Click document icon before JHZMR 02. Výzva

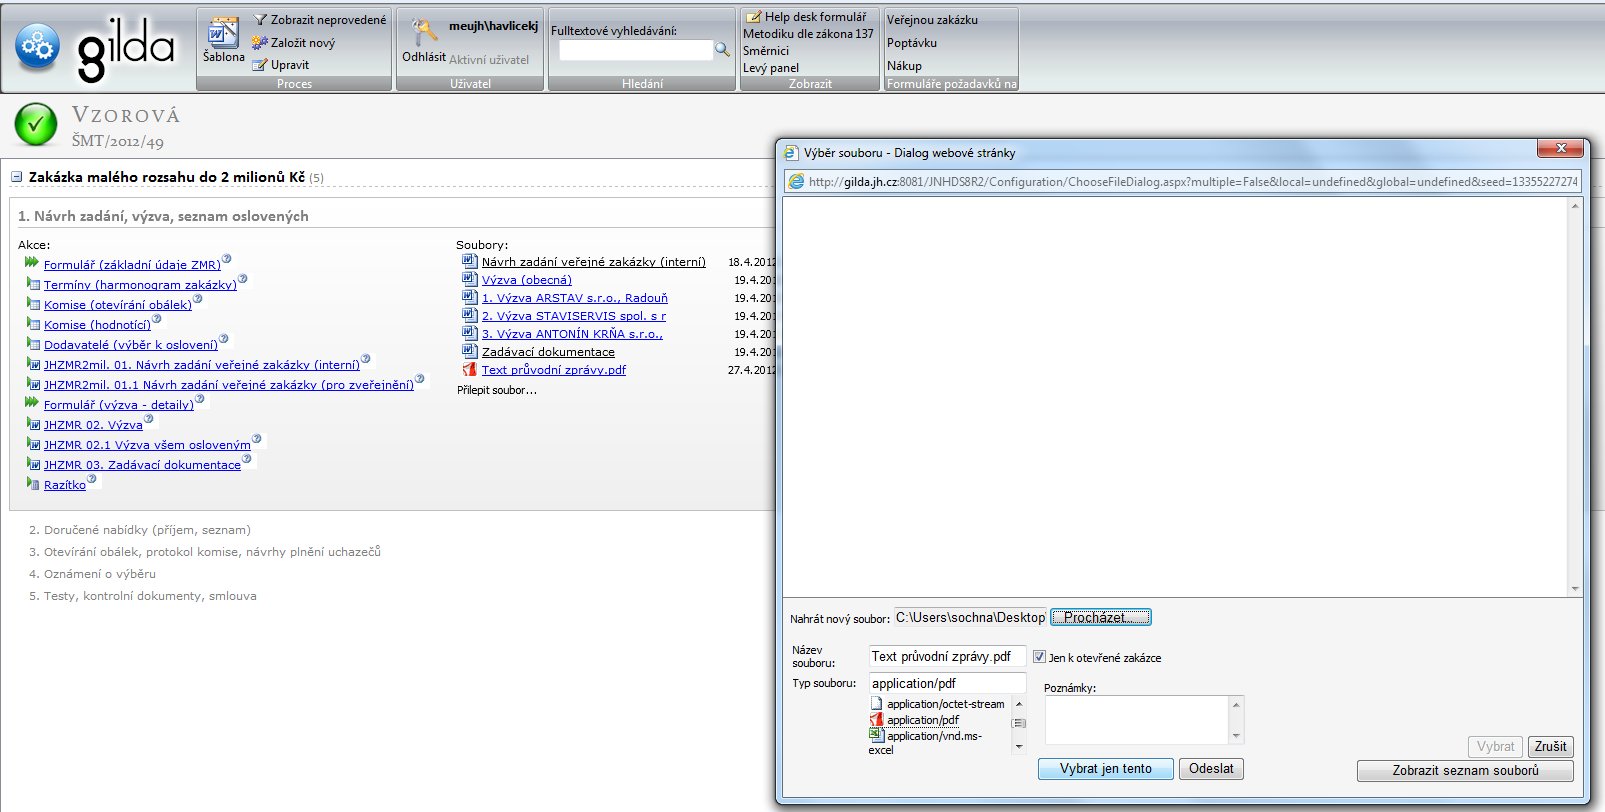(x=33, y=424)
